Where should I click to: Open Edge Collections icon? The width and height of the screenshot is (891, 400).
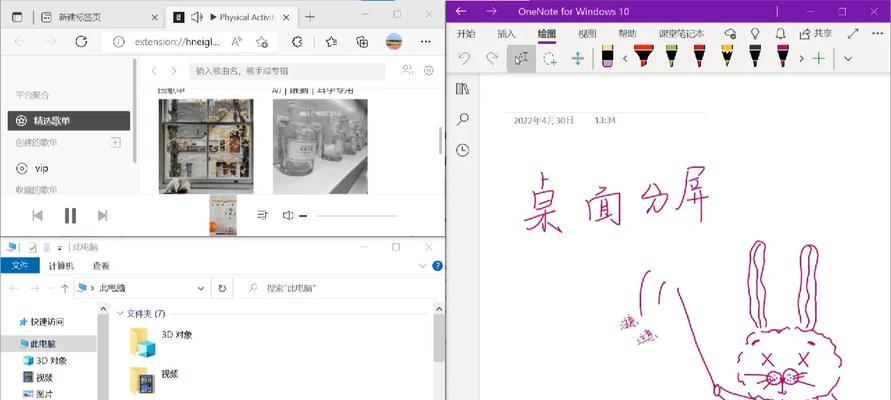click(361, 41)
